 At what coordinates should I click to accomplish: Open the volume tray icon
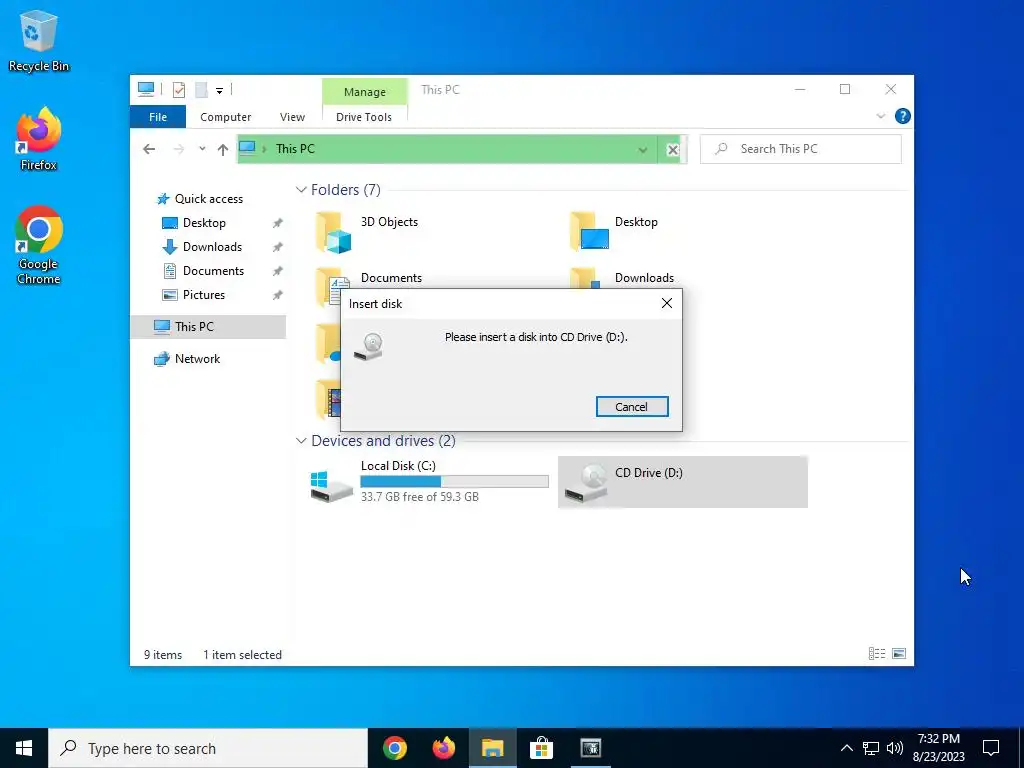point(895,748)
